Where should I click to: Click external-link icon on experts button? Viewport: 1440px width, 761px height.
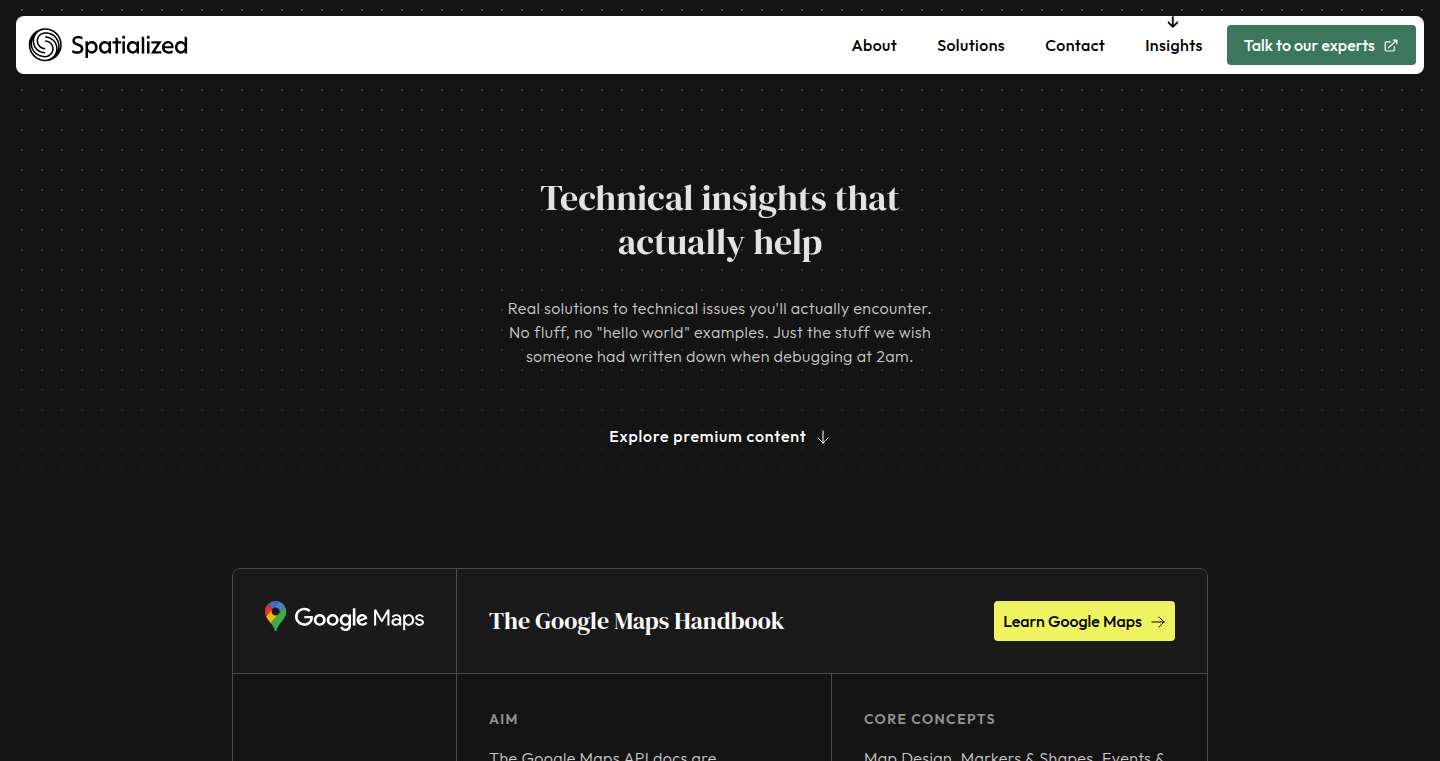pyautogui.click(x=1391, y=46)
